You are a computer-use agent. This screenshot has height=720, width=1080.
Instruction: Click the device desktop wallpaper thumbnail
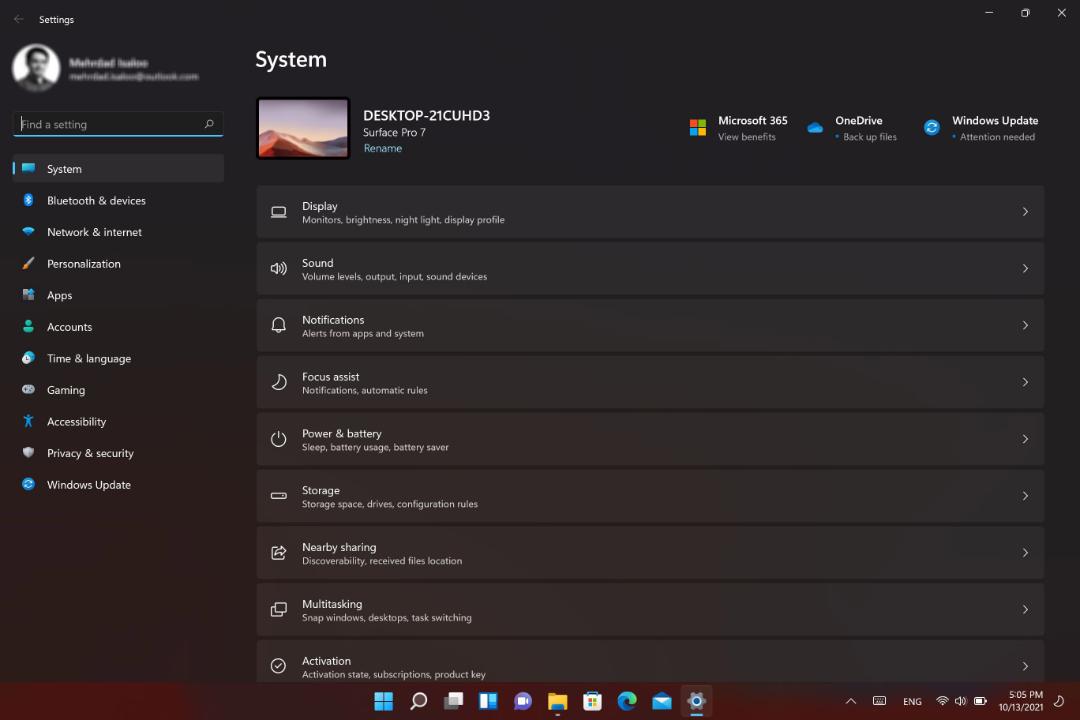coord(303,128)
